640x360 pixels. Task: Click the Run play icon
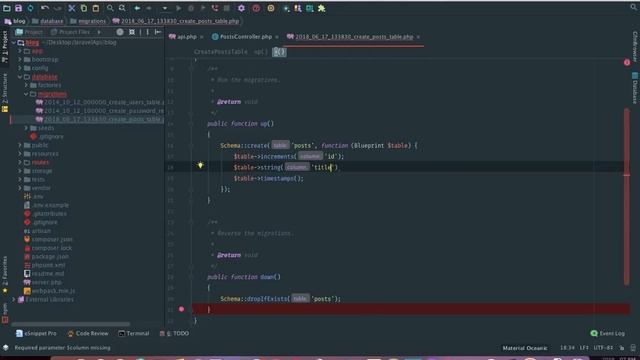point(178,8)
